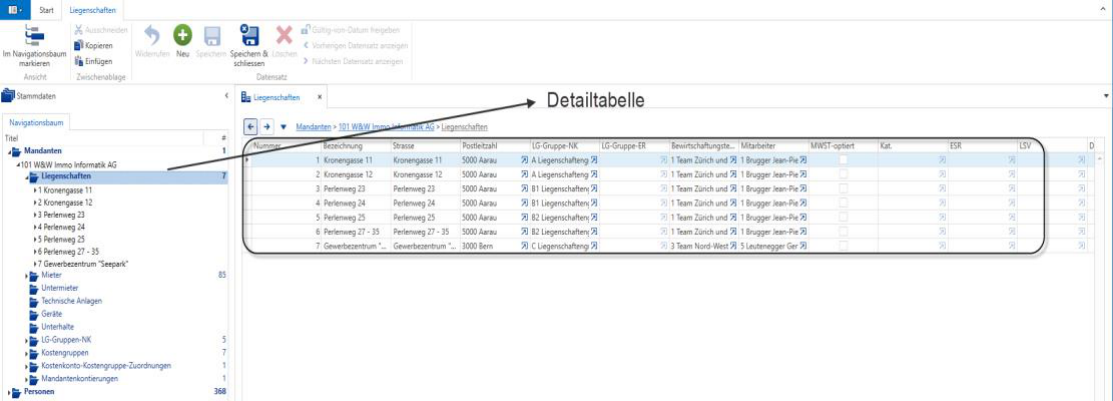This screenshot has width=1113, height=401.
Task: Click the Einfügen clipboard icon
Action: pos(80,61)
